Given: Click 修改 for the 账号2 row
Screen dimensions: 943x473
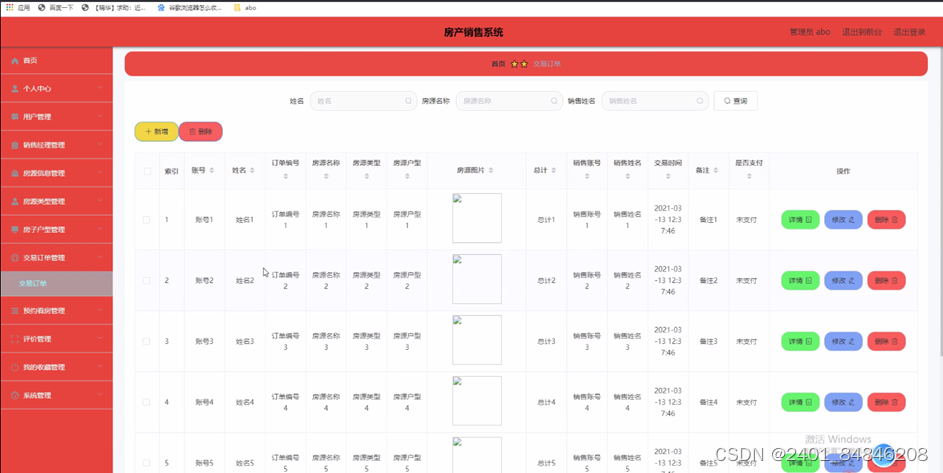Looking at the screenshot, I should [843, 280].
